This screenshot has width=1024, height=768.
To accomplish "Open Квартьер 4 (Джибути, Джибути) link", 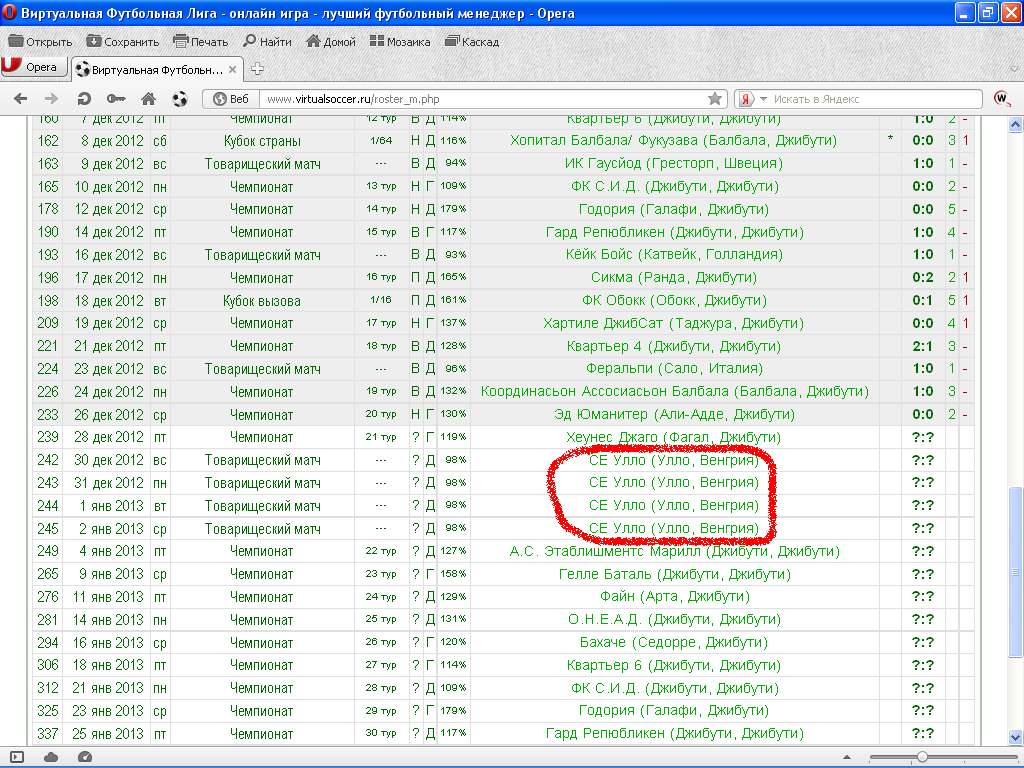I will point(673,346).
